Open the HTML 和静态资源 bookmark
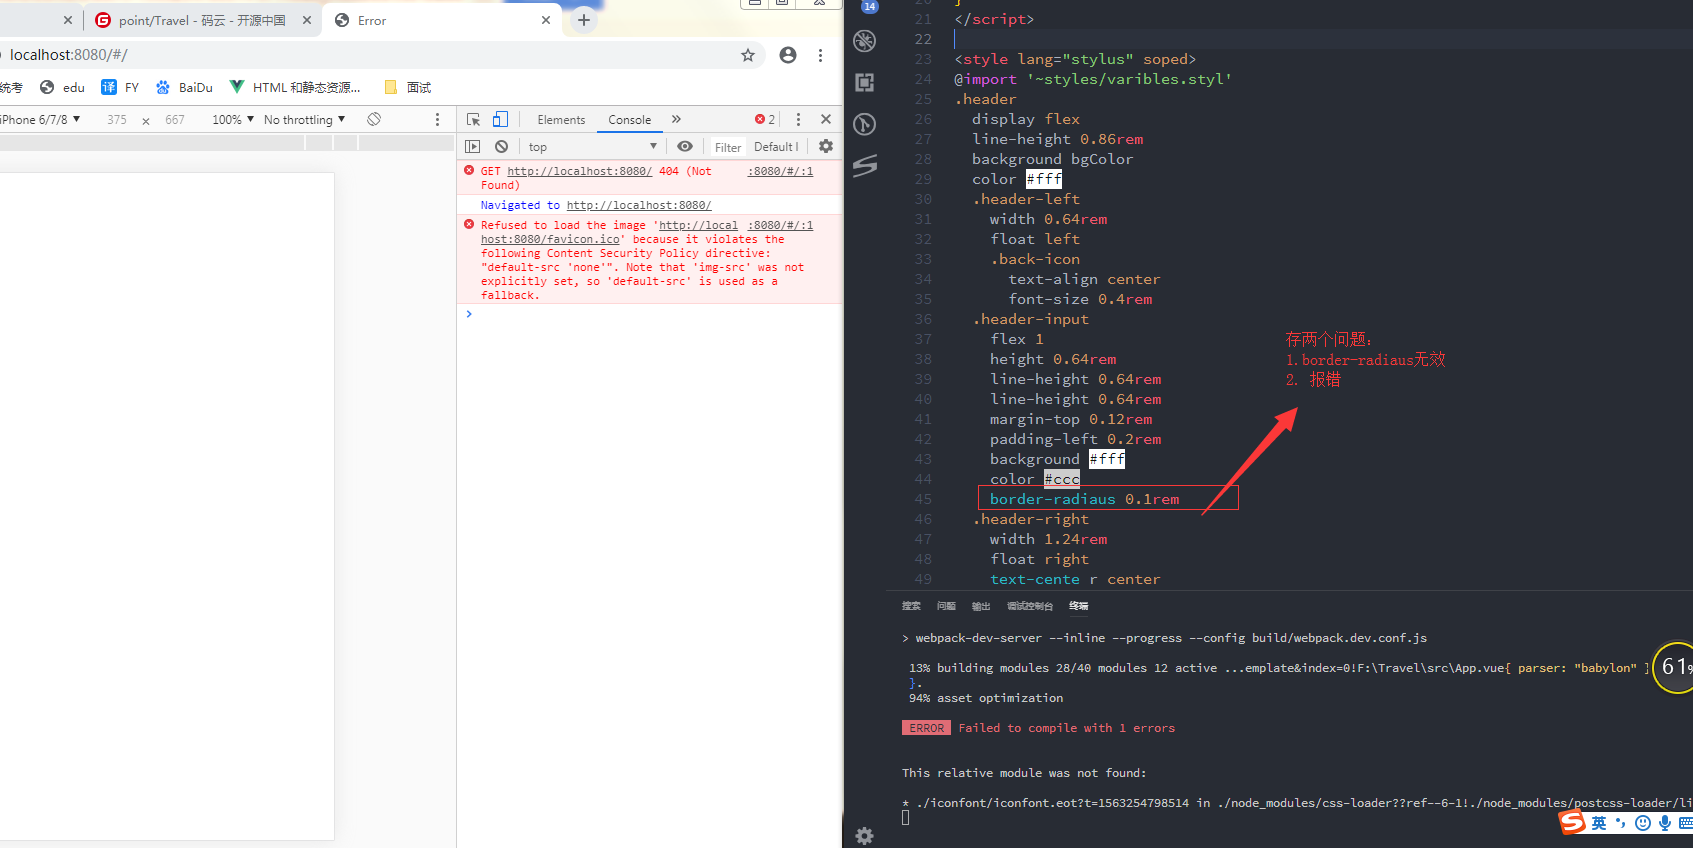 [295, 87]
